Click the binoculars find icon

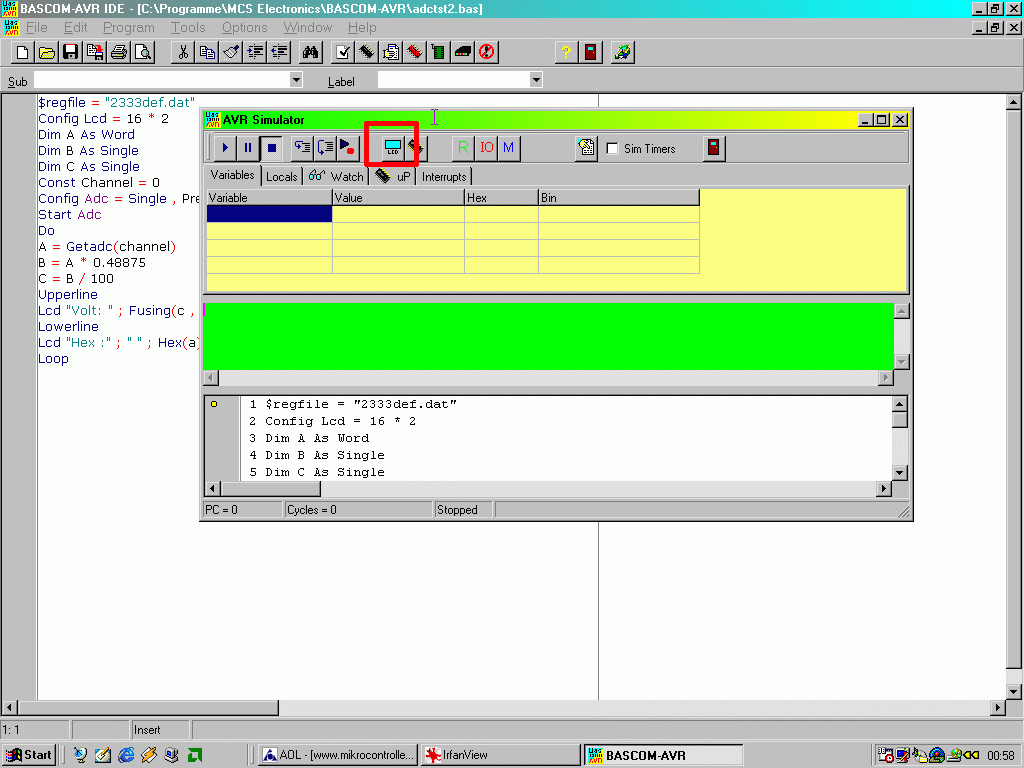pyautogui.click(x=310, y=52)
